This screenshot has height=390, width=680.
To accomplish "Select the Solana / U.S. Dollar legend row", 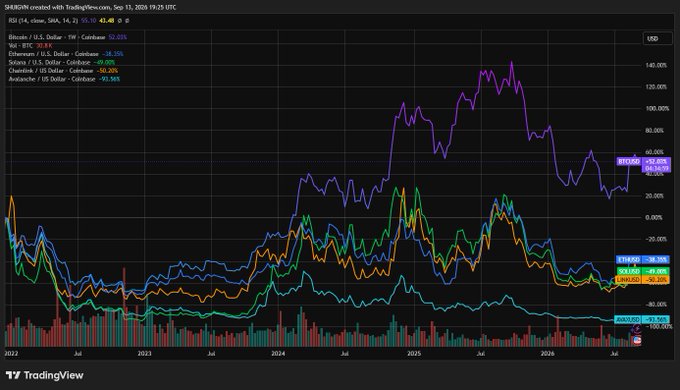I will [62, 62].
